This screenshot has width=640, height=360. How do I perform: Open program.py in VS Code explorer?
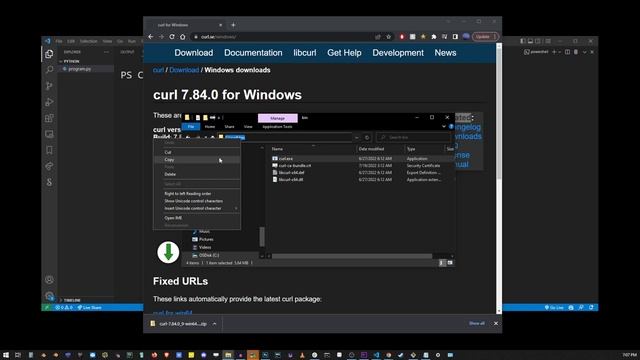pyautogui.click(x=80, y=69)
